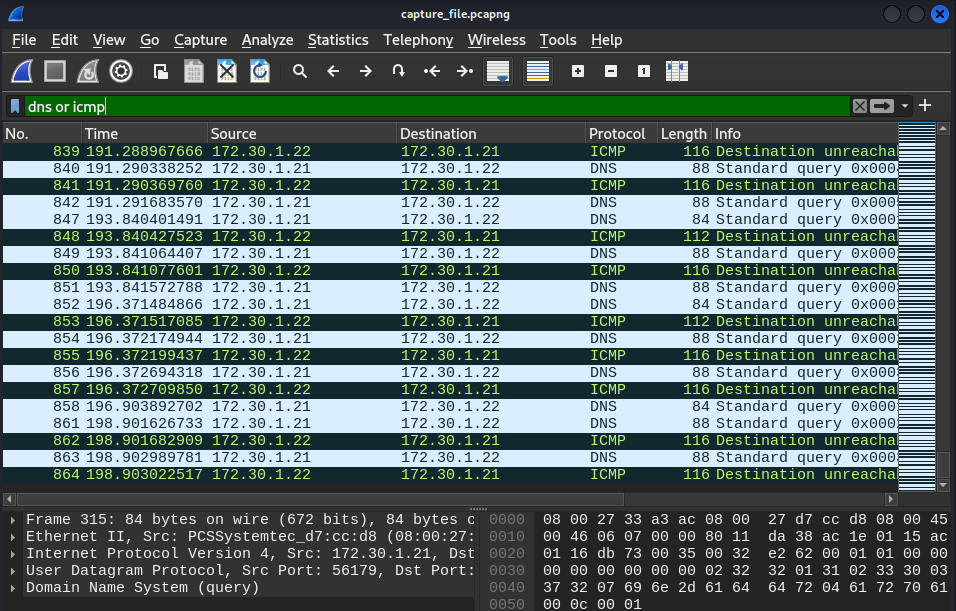The image size is (956, 611).
Task: Select packet number 839
Action: tap(451, 152)
